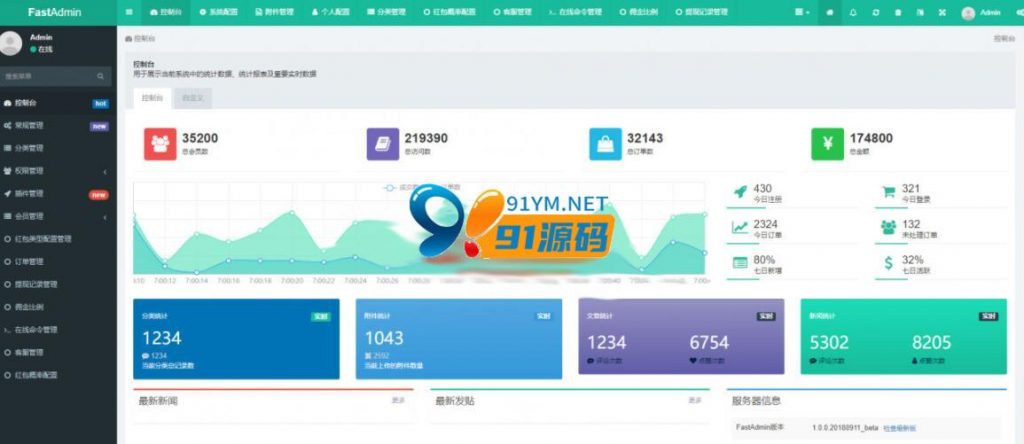Select the 控制台 panel tab

pos(152,98)
